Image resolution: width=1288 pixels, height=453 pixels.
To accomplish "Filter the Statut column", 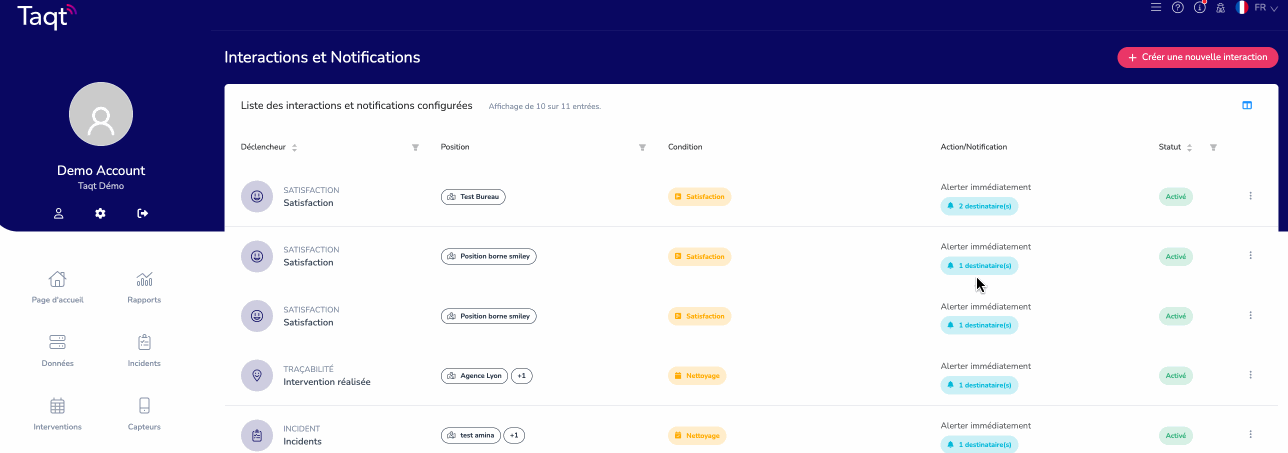I will point(1213,148).
